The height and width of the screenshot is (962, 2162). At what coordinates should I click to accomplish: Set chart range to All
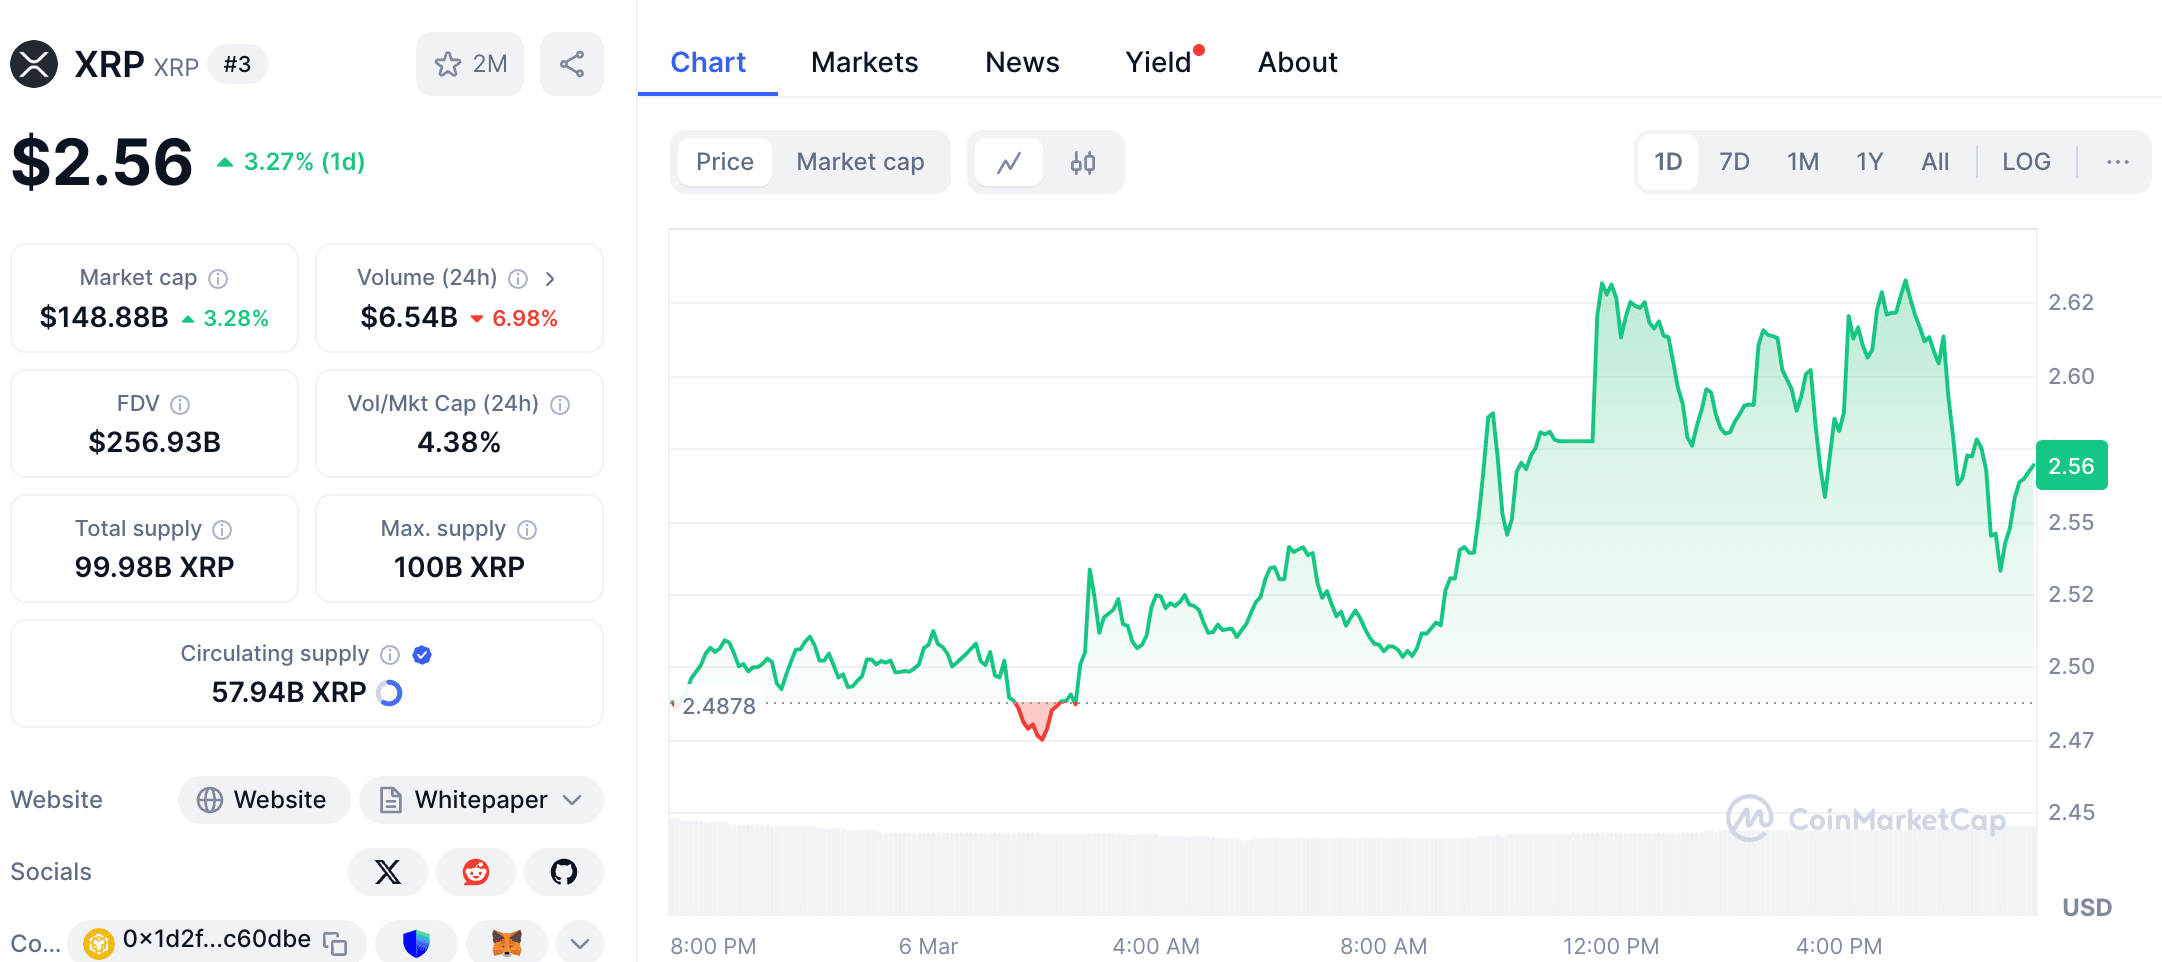1935,162
